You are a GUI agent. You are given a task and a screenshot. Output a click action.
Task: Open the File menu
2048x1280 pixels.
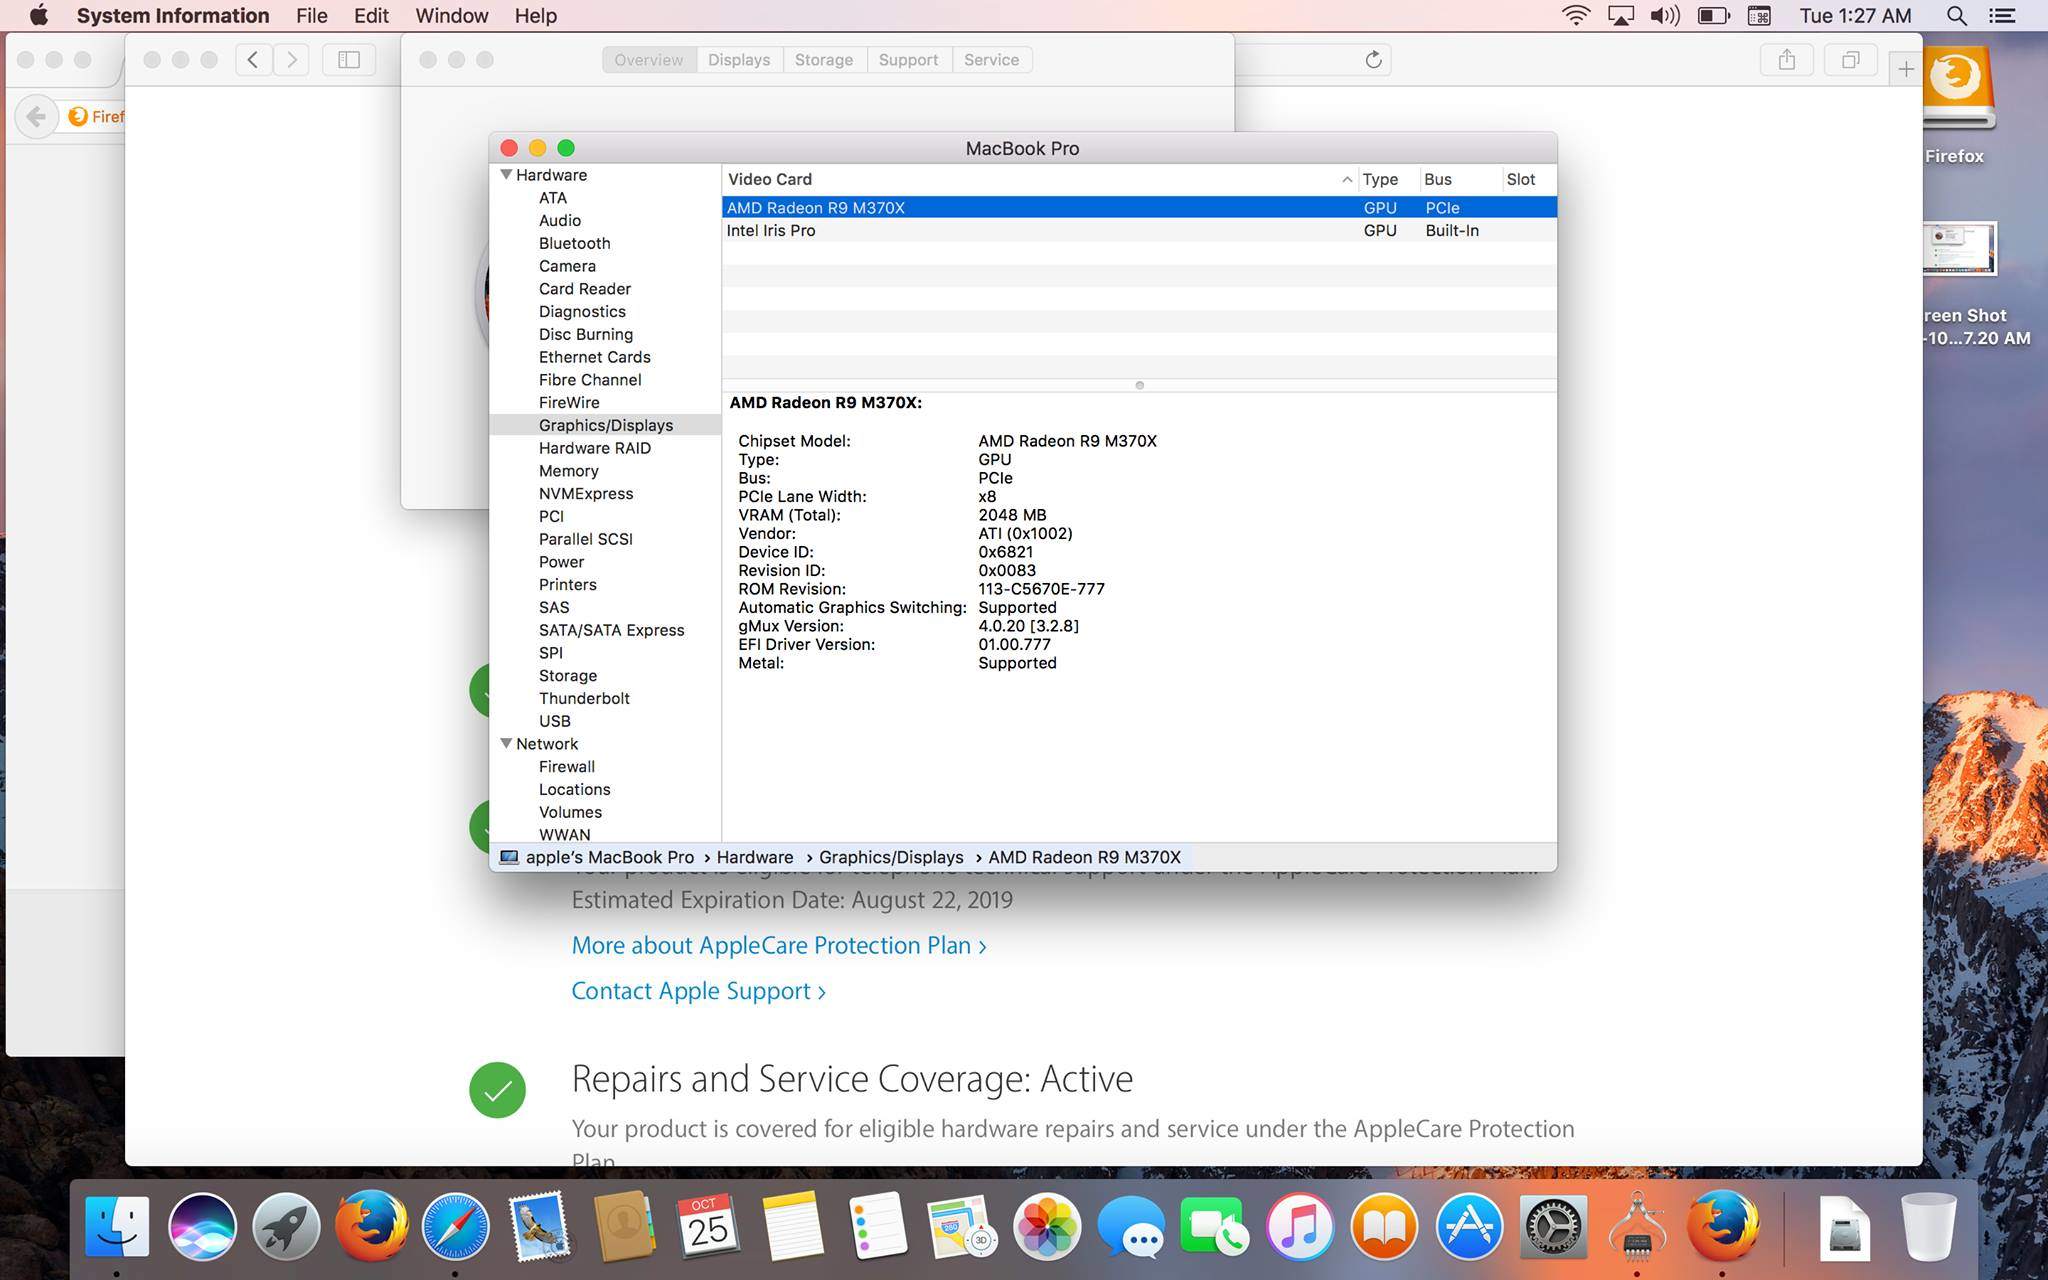coord(311,16)
